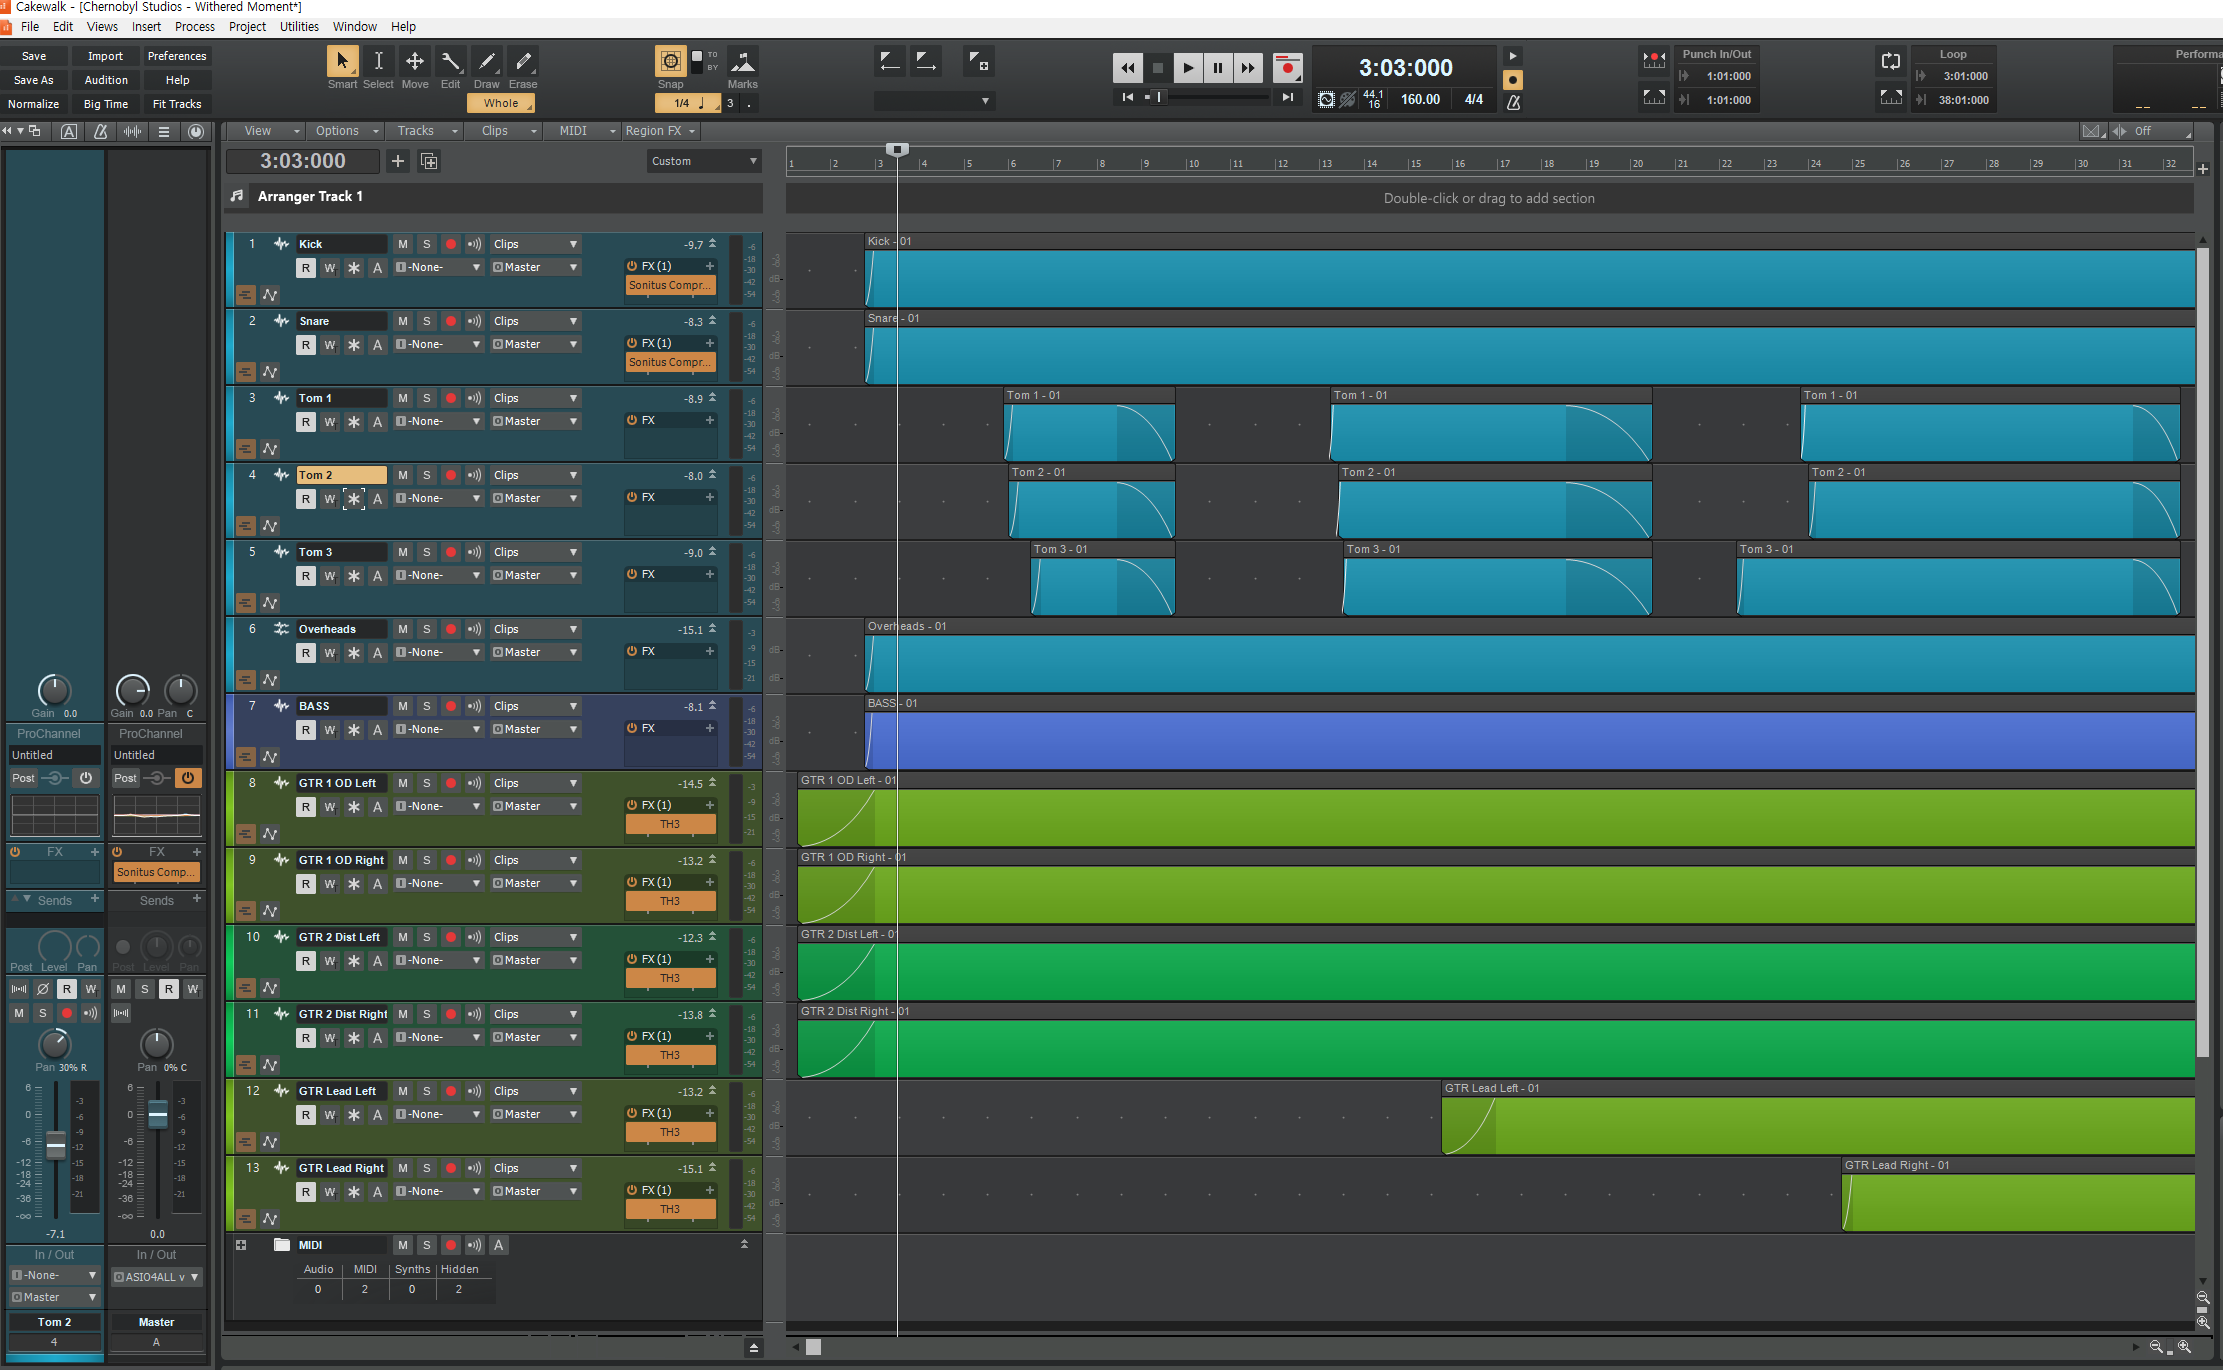Open the Custom track control dropdown
This screenshot has width=2223, height=1370.
pyautogui.click(x=704, y=161)
